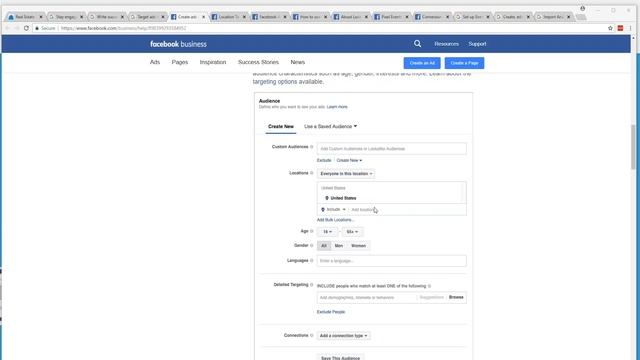640x360 pixels.
Task: Click info icon next to Locations label
Action: pos(312,173)
